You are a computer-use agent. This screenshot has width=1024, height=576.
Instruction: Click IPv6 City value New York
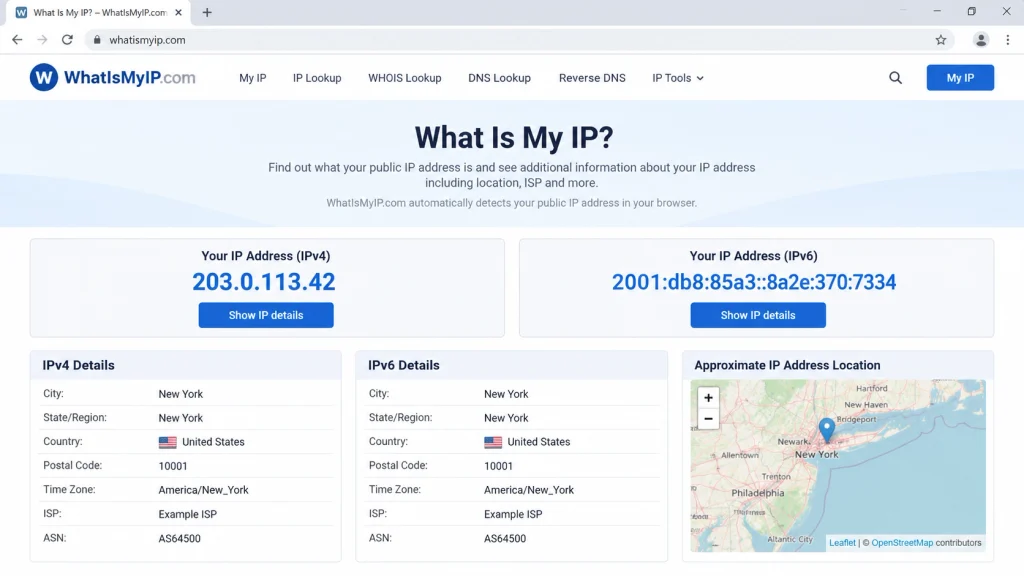pyautogui.click(x=506, y=394)
